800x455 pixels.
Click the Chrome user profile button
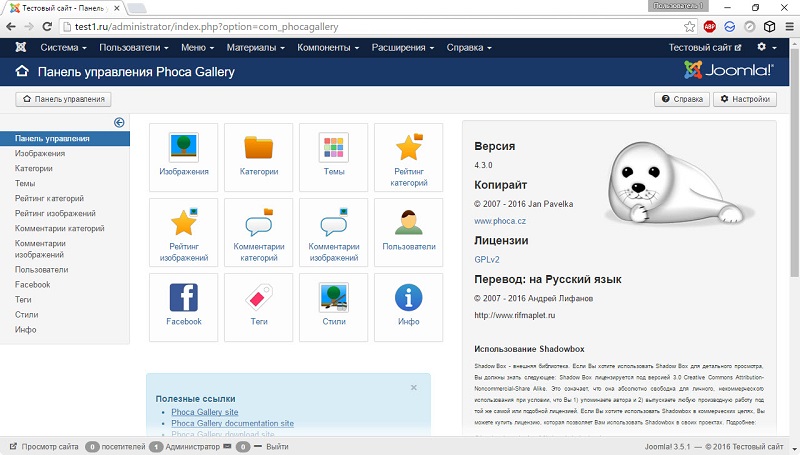678,6
